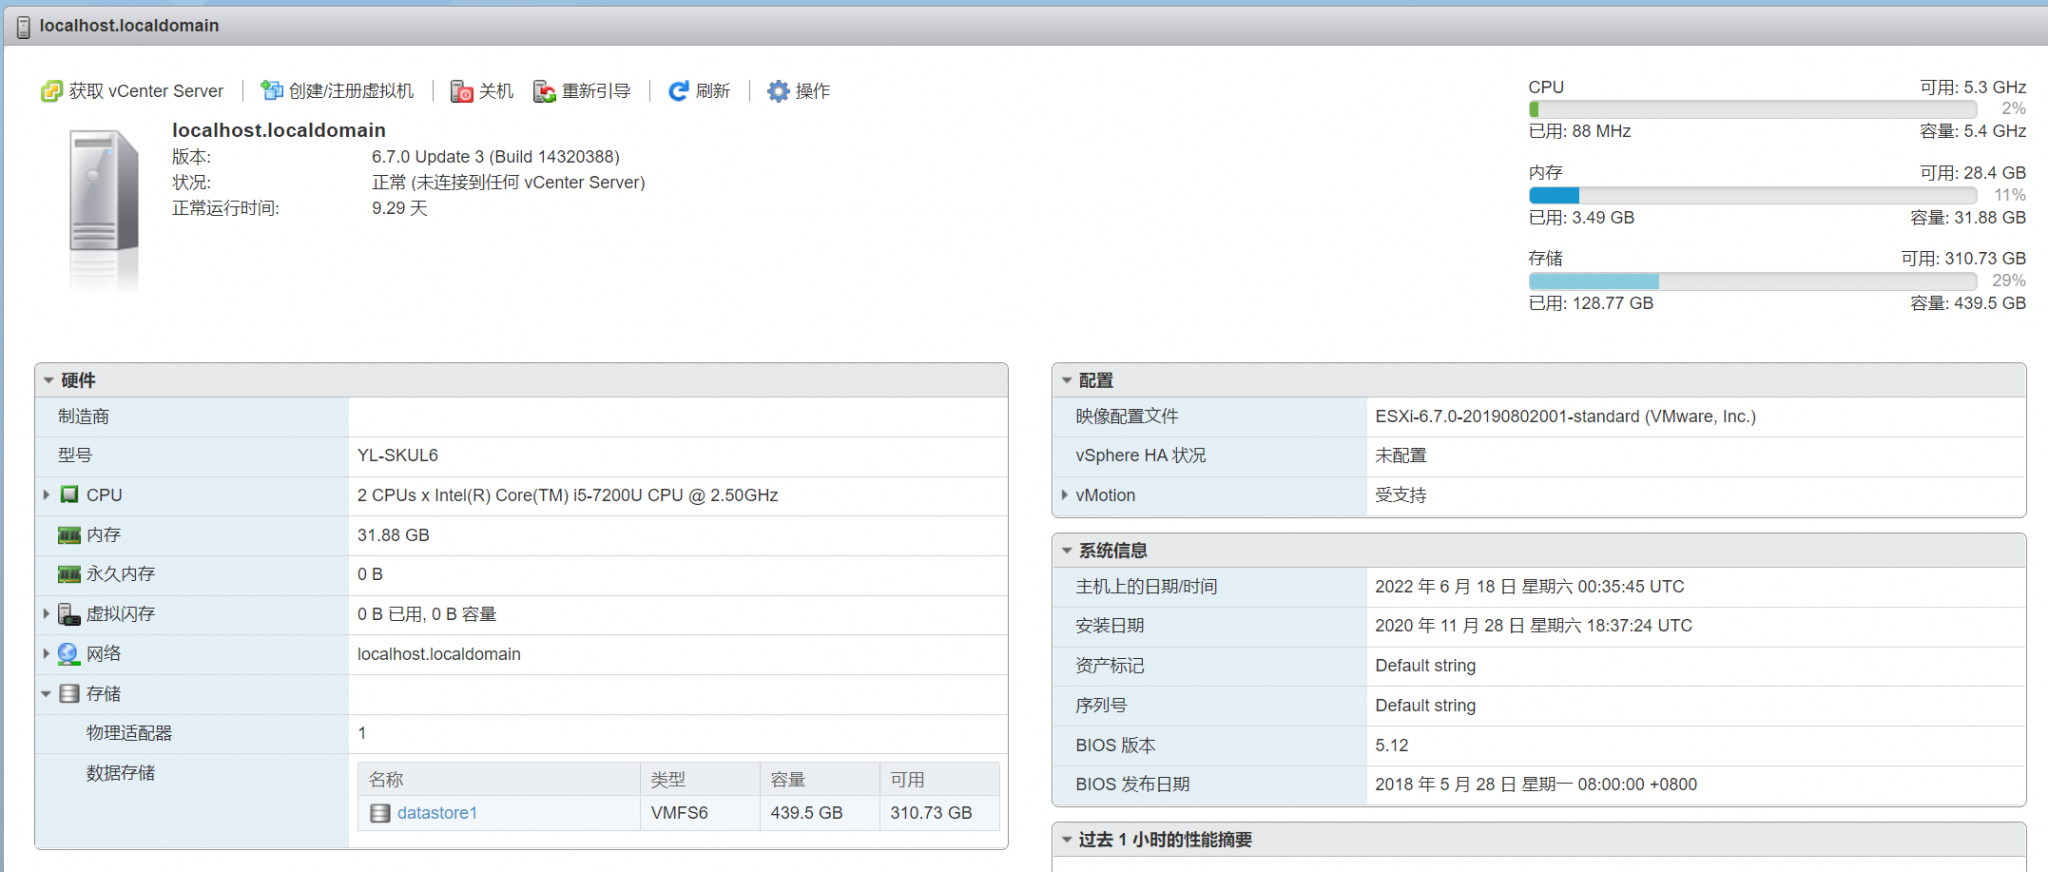This screenshot has width=2048, height=872.
Task: Collapse the 硬件 hardware panel
Action: pos(48,380)
